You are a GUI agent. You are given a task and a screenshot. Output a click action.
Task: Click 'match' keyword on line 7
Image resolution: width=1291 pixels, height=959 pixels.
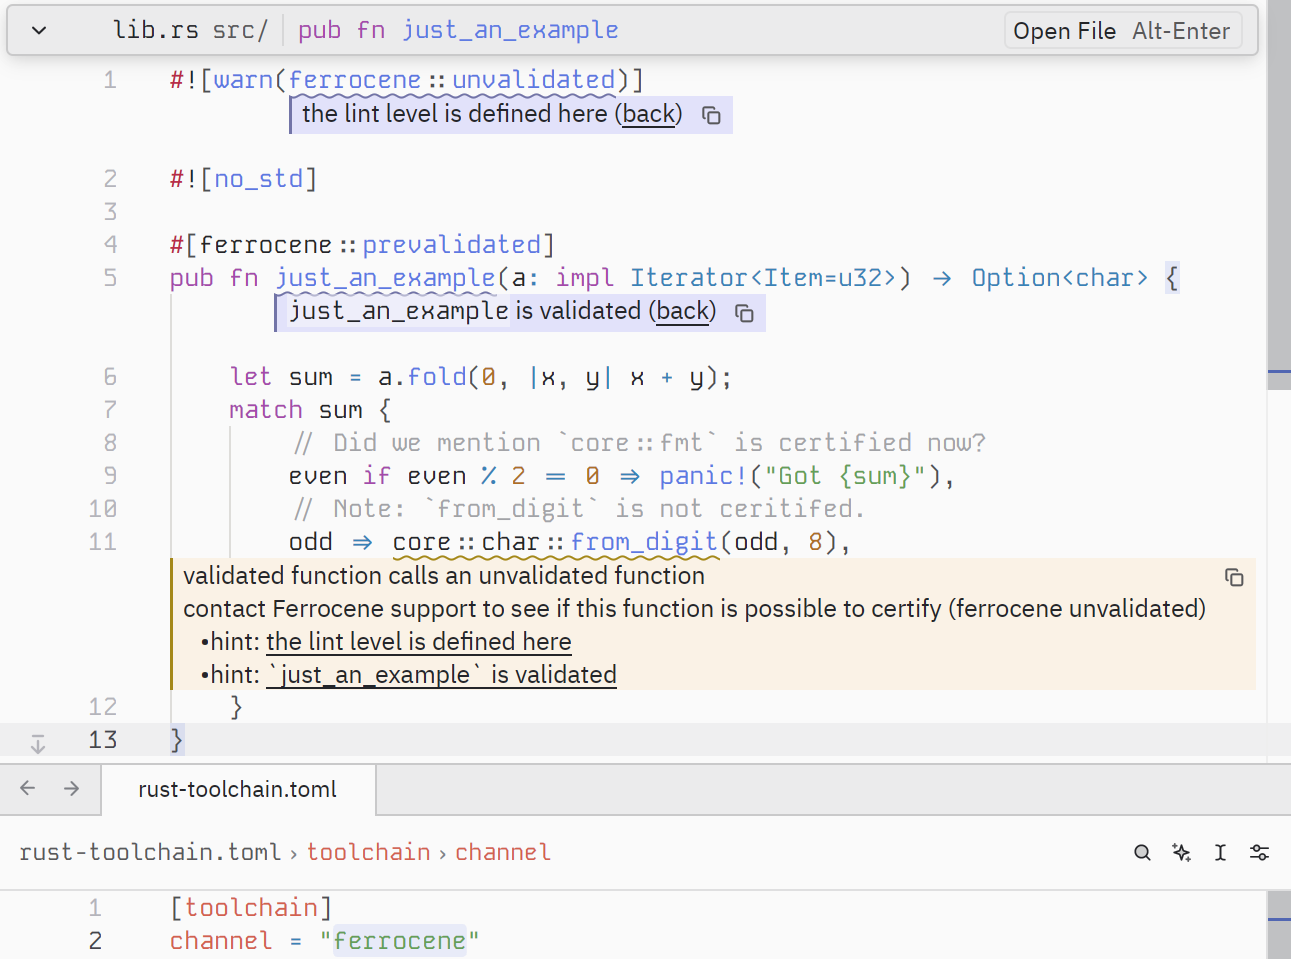266,410
